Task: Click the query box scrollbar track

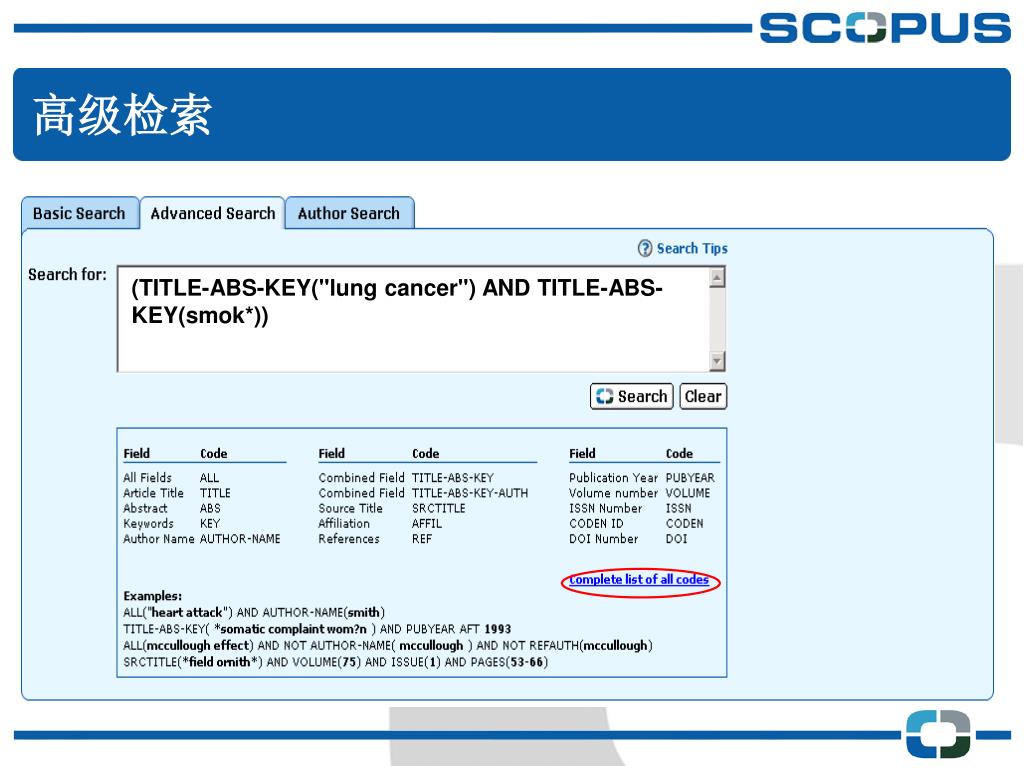Action: click(717, 319)
